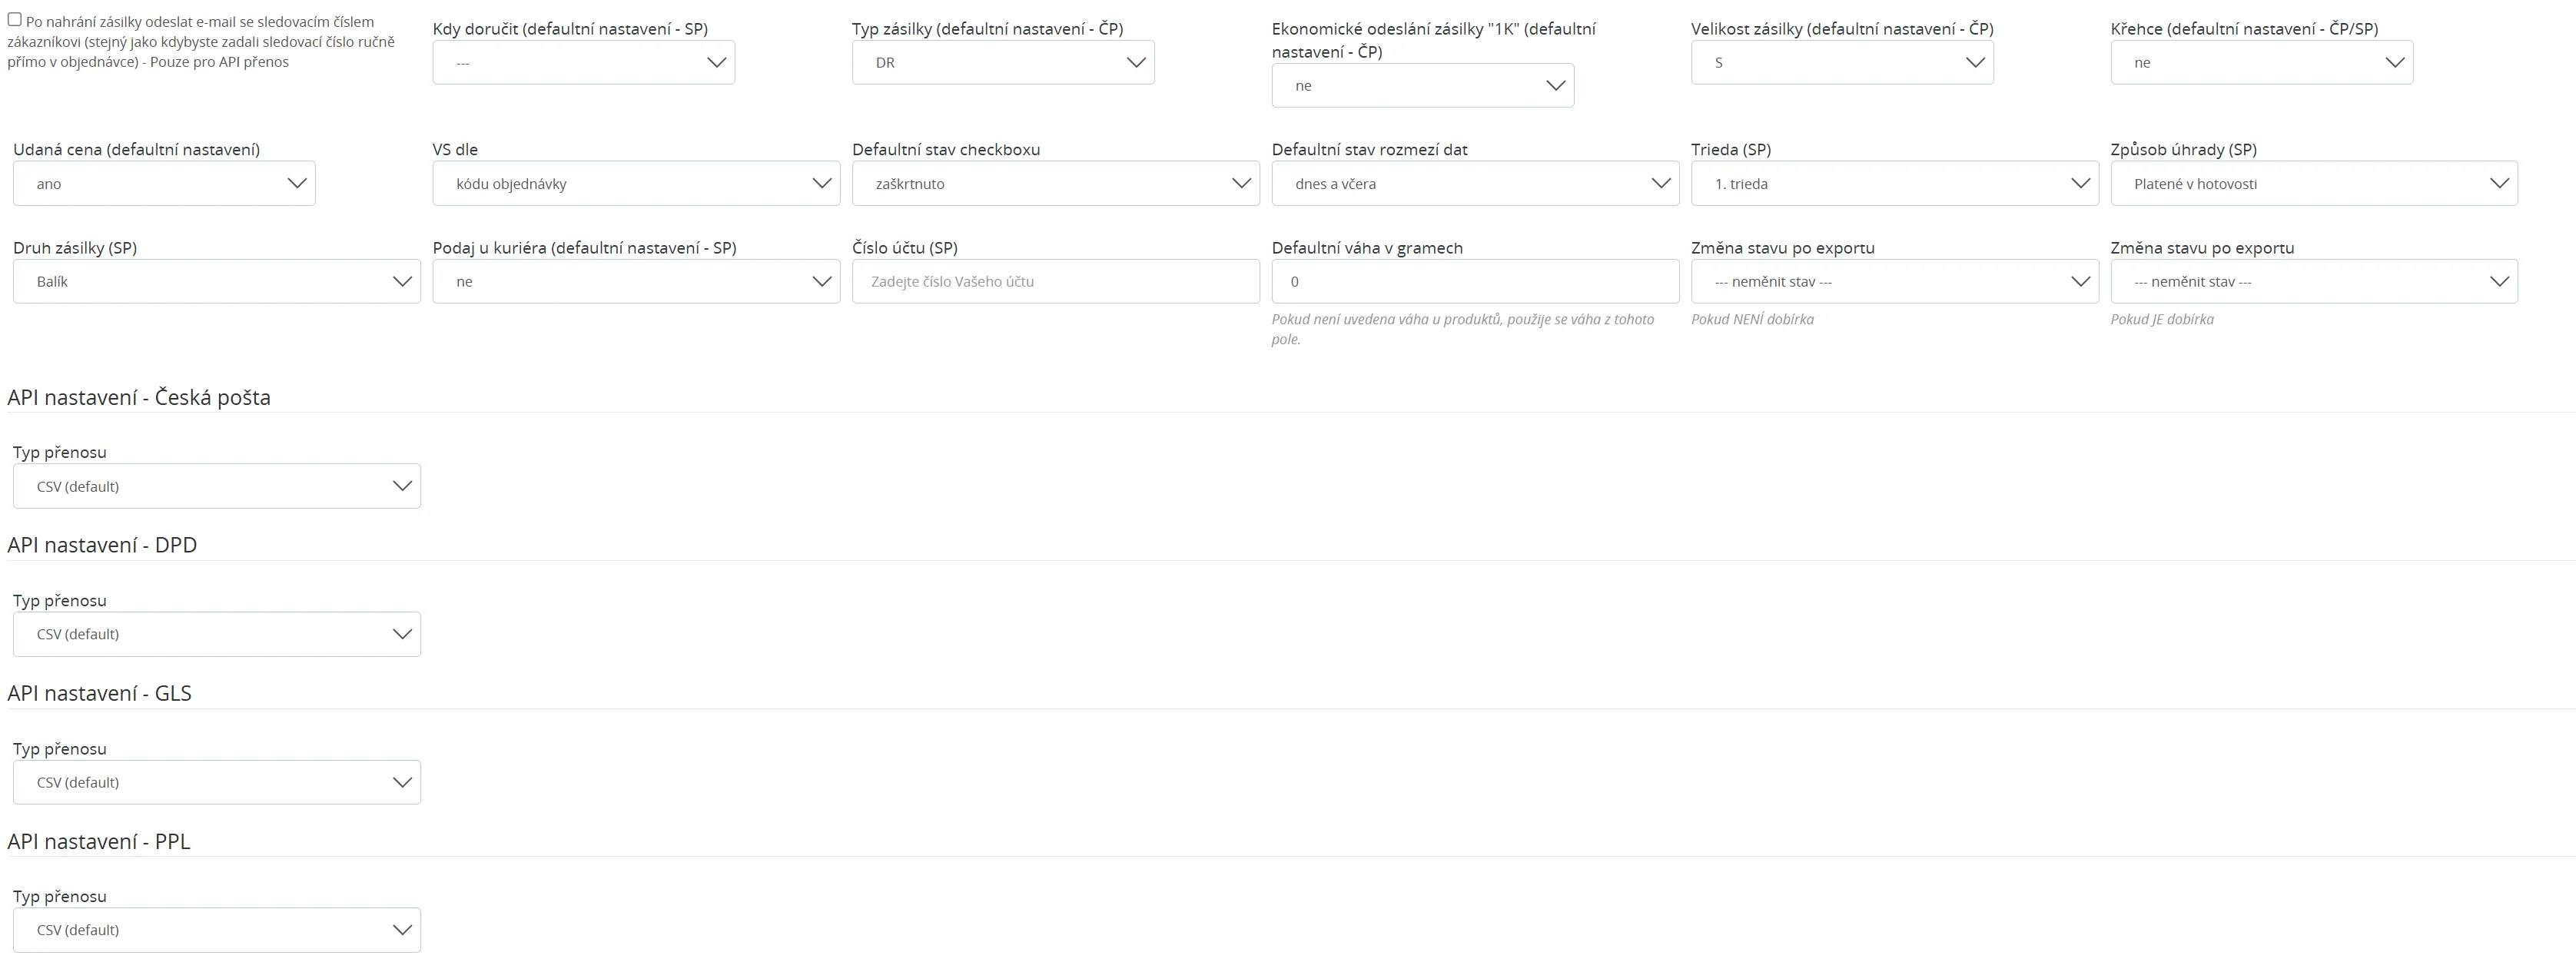Expand 'Defaultní stav rozmezí dat' dropdown
Screen dimensions: 2576x962
click(1475, 184)
